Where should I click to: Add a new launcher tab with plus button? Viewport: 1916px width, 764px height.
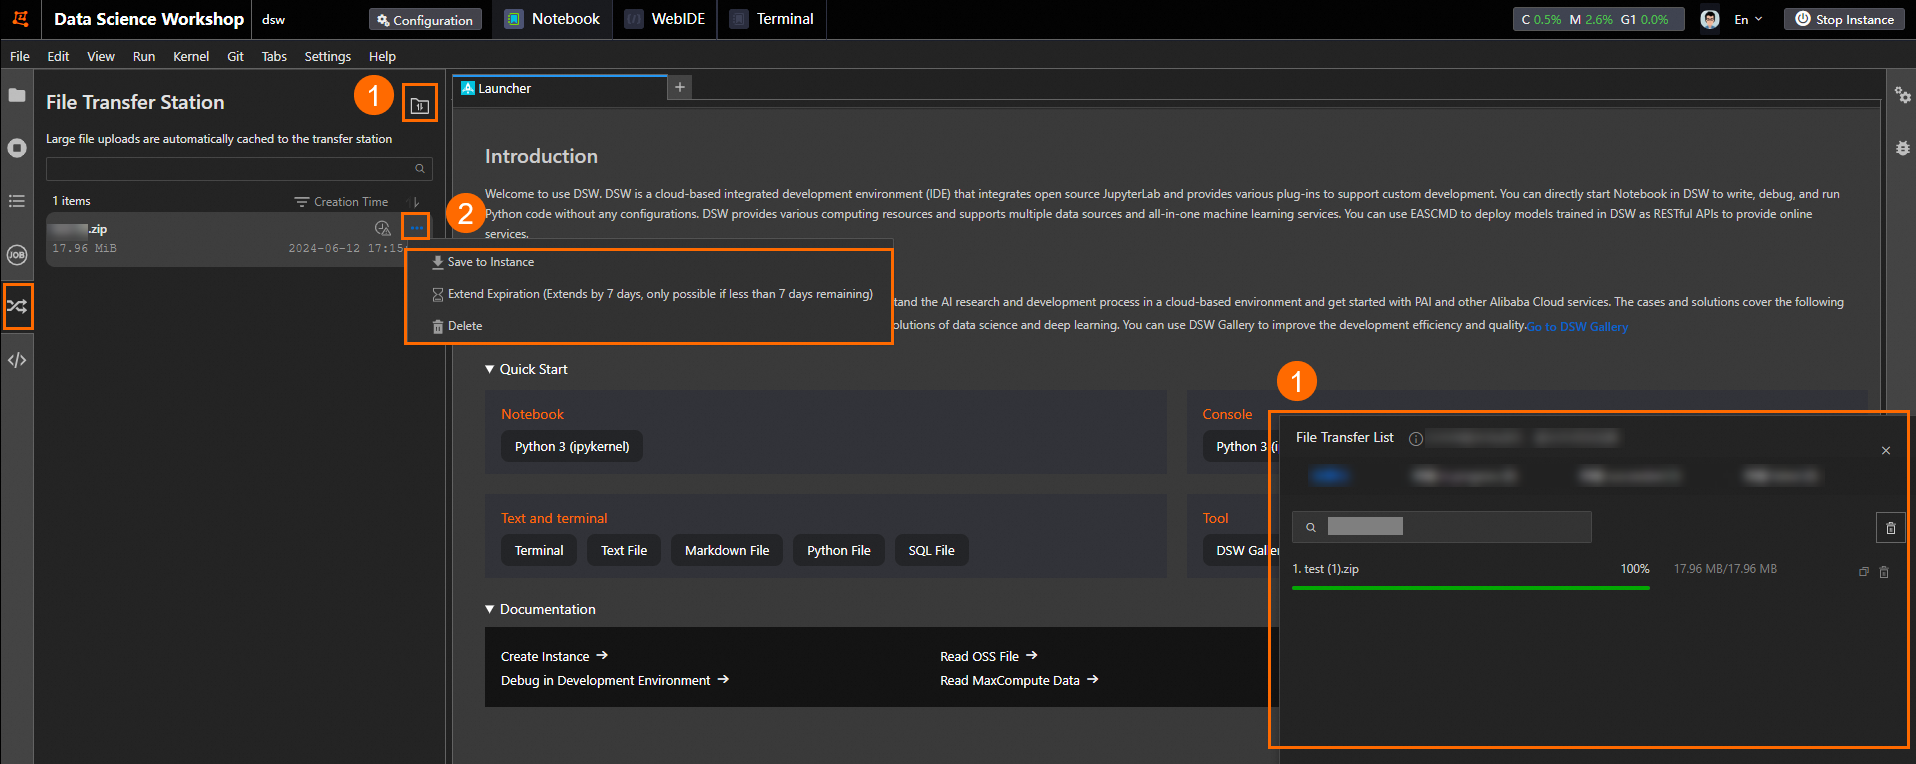coord(680,88)
